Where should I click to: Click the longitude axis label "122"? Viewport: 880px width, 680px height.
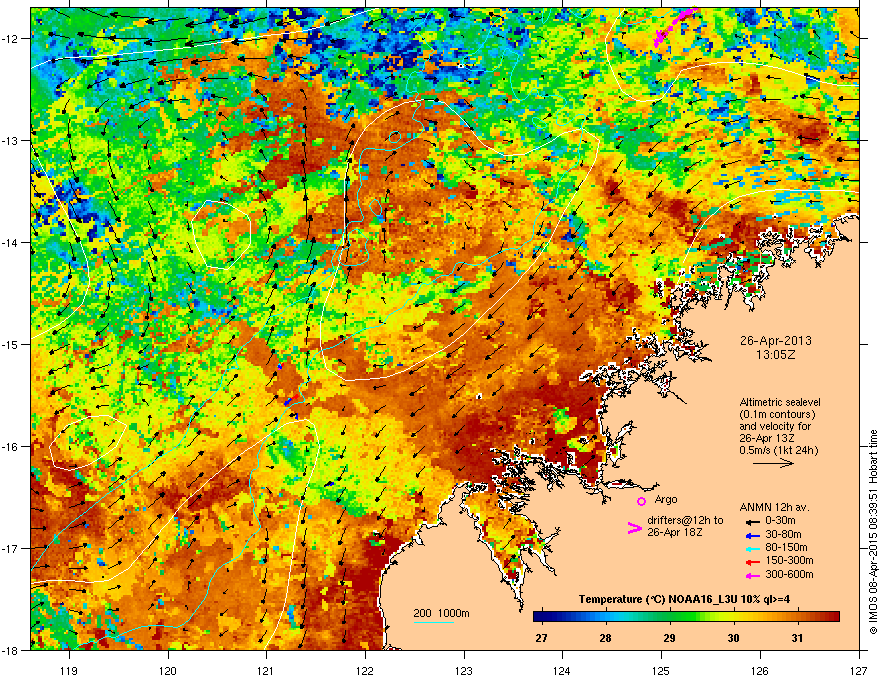pyautogui.click(x=365, y=670)
